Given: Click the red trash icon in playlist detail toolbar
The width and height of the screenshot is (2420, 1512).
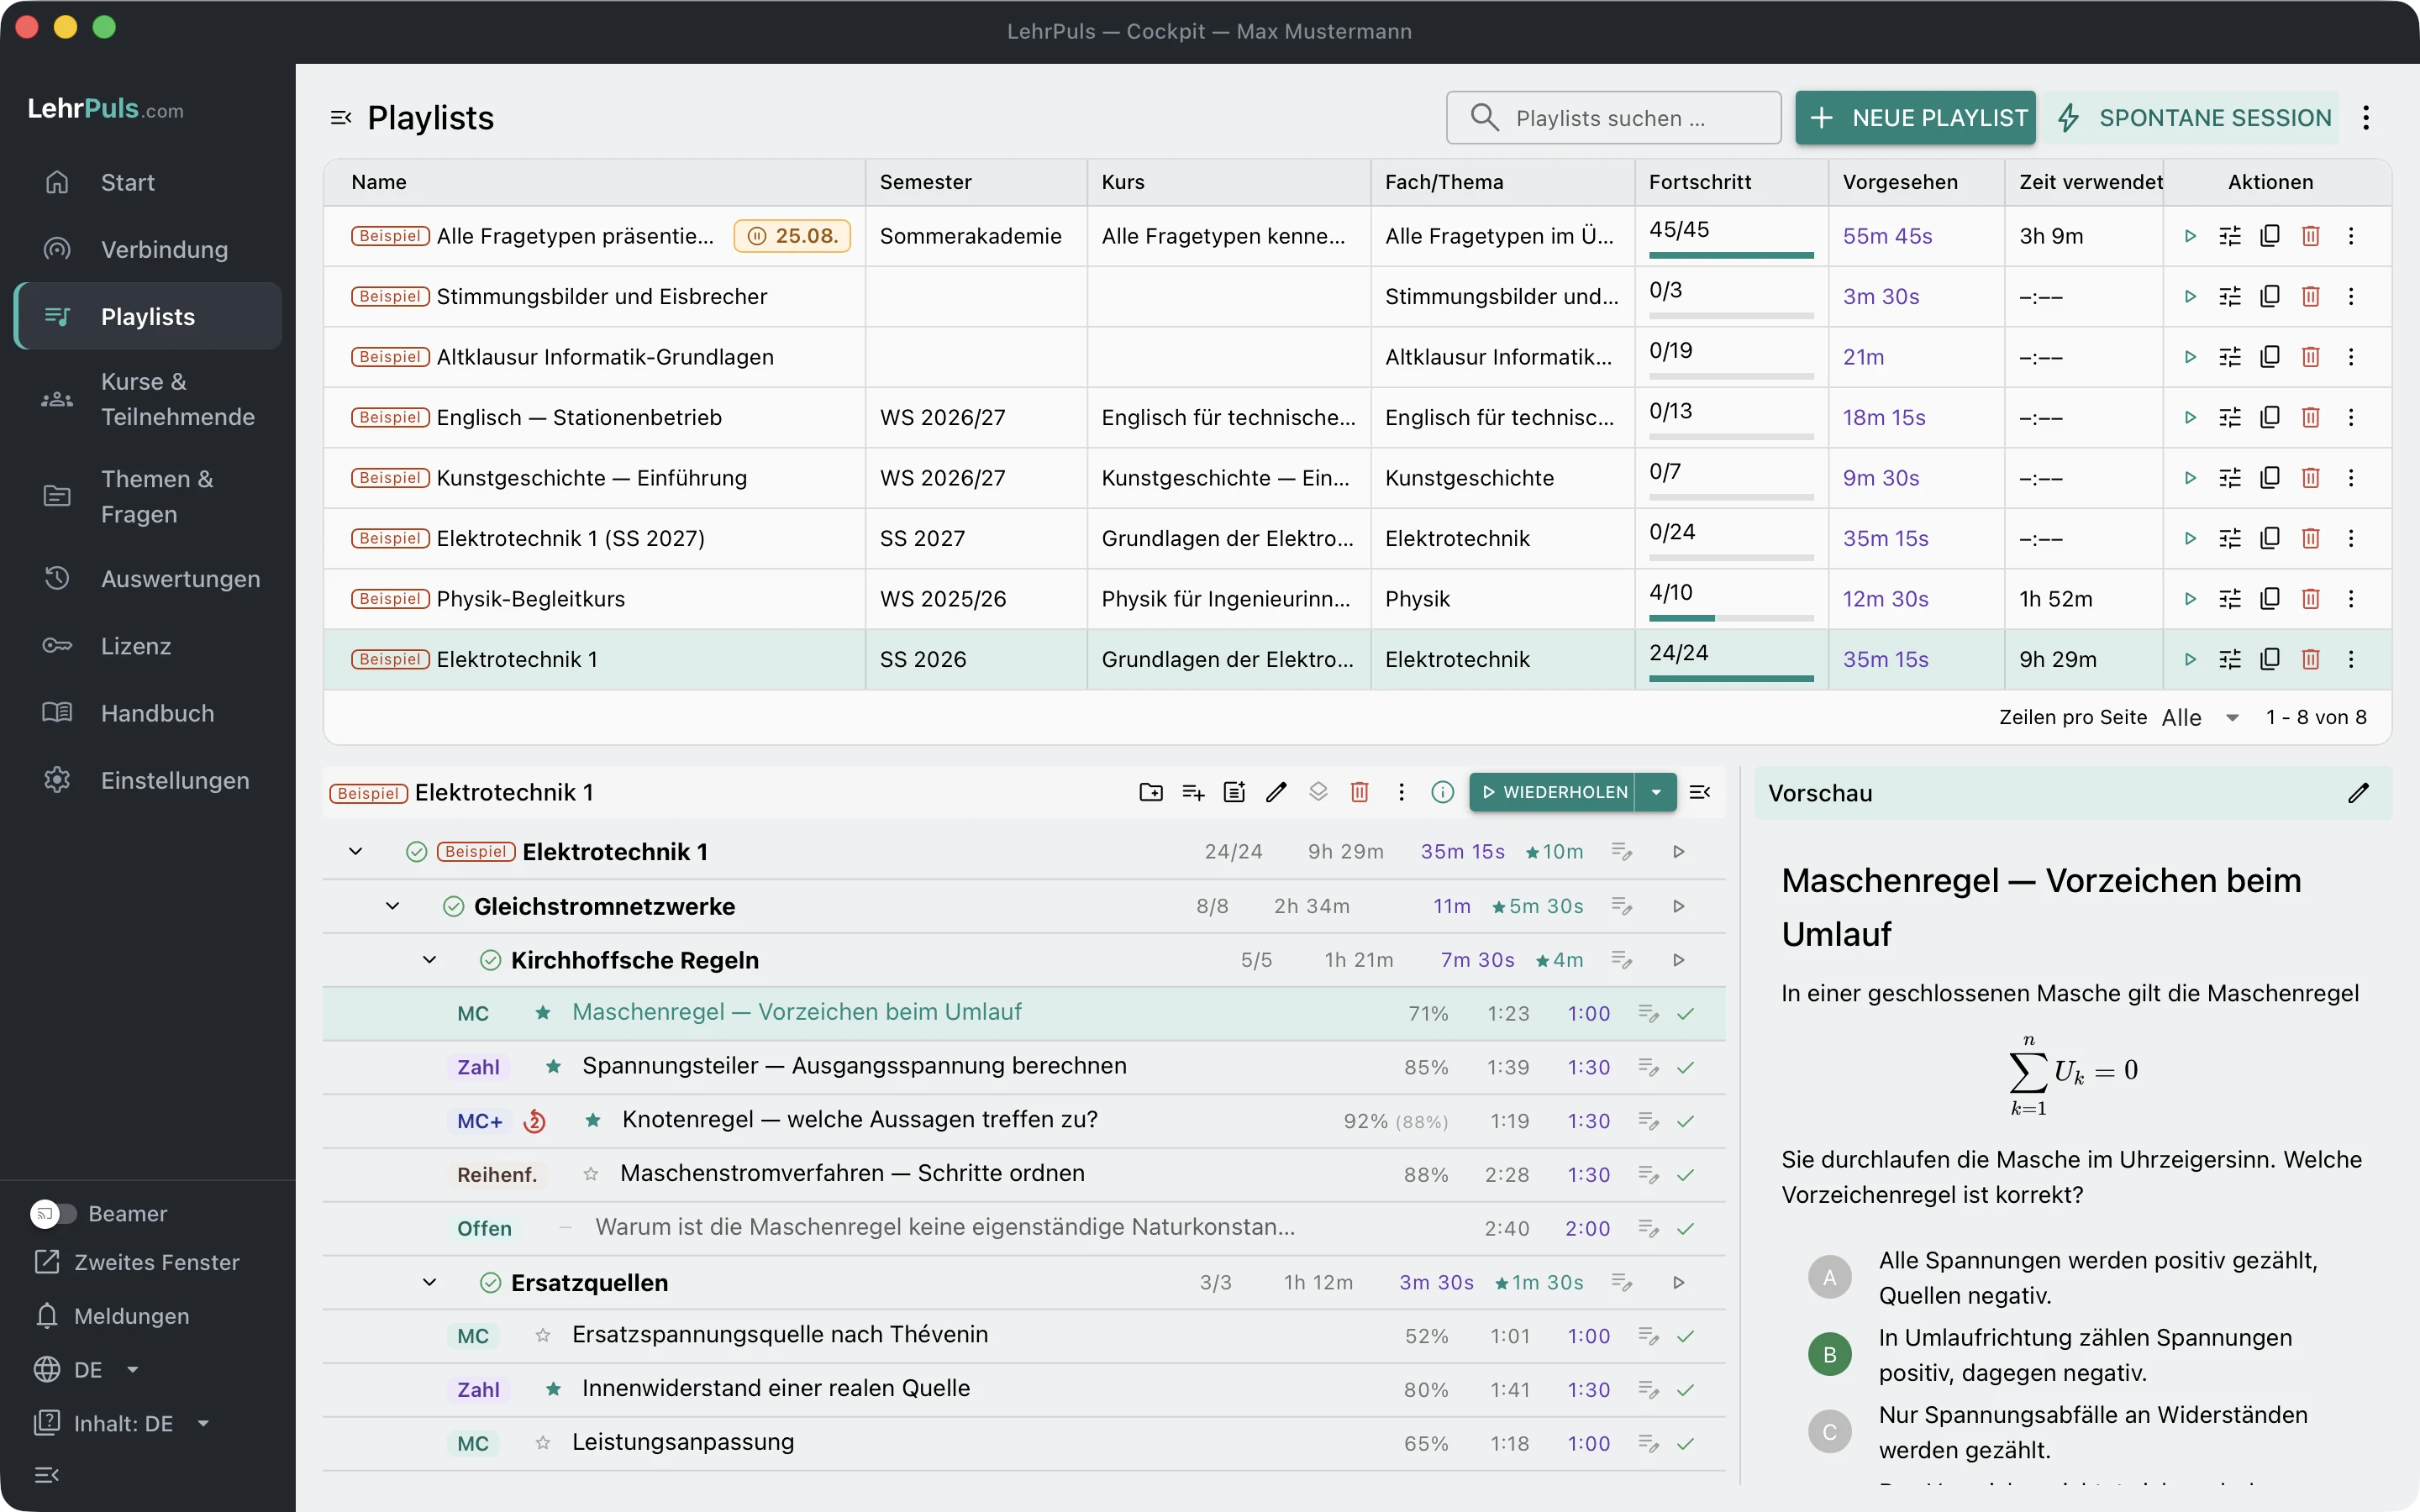Looking at the screenshot, I should click(1359, 792).
